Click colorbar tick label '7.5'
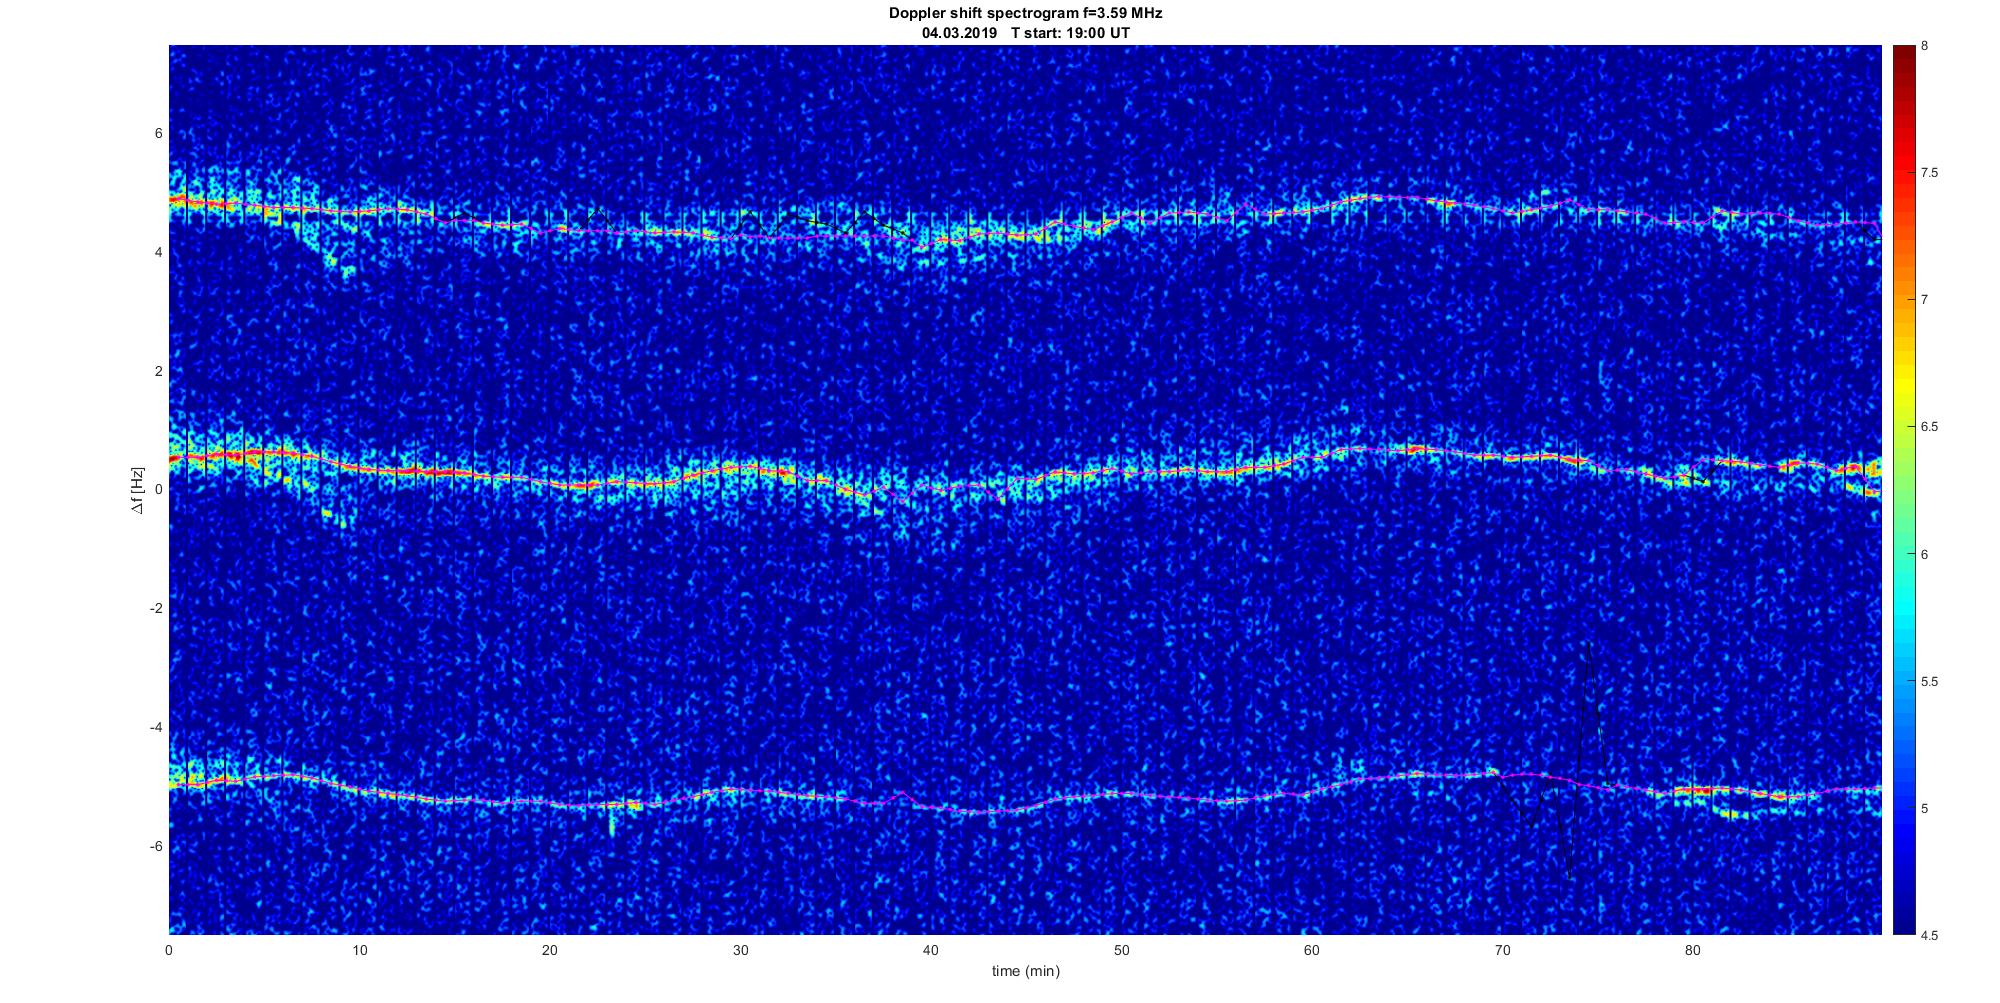2000x1003 pixels. click(x=1929, y=173)
